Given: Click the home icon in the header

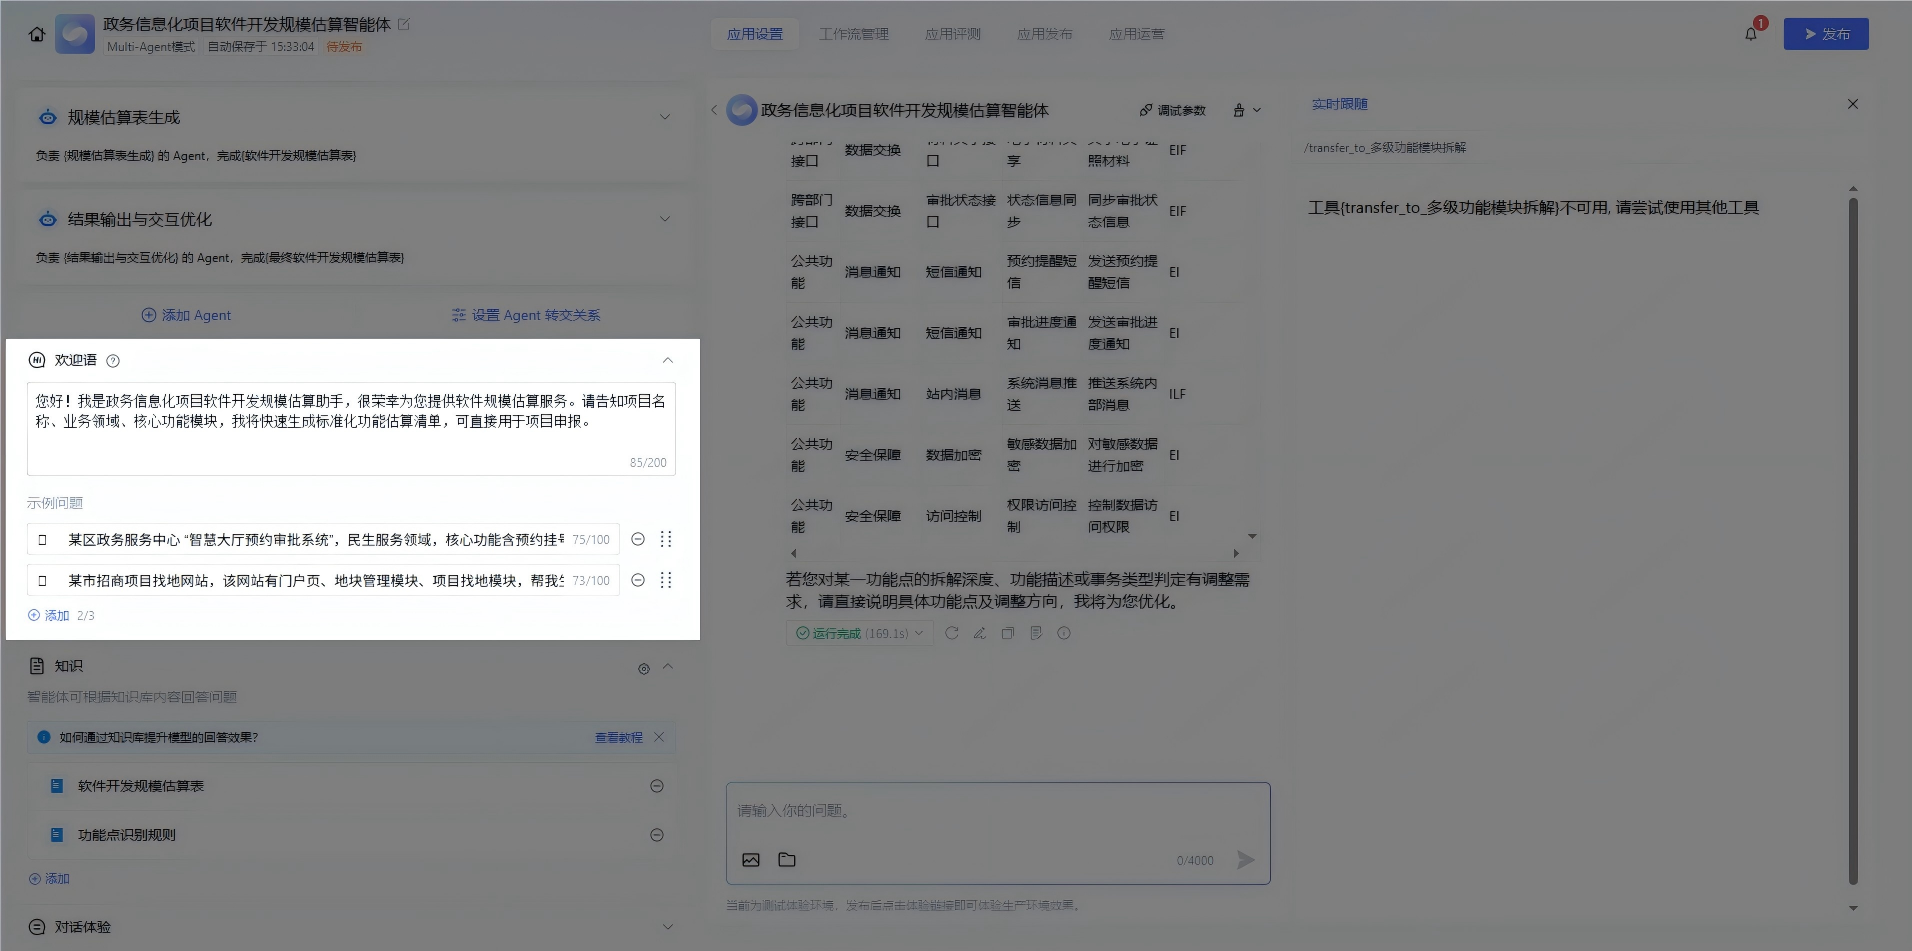Looking at the screenshot, I should tap(37, 34).
